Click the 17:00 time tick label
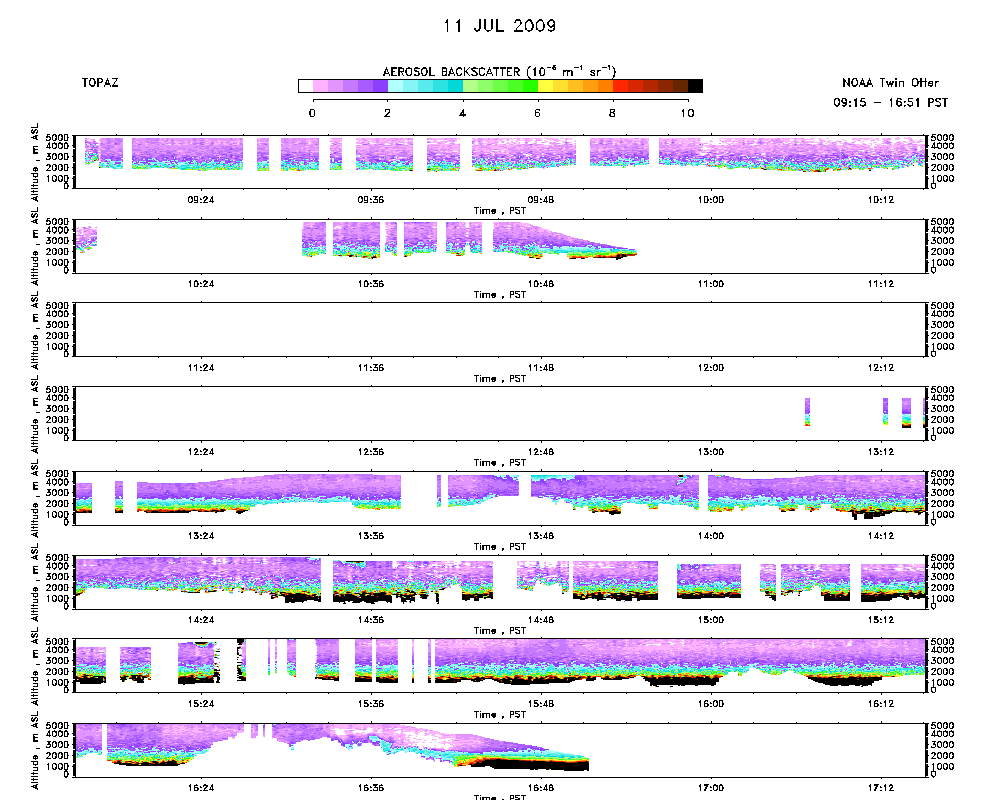The width and height of the screenshot is (1000, 800). tap(710, 788)
